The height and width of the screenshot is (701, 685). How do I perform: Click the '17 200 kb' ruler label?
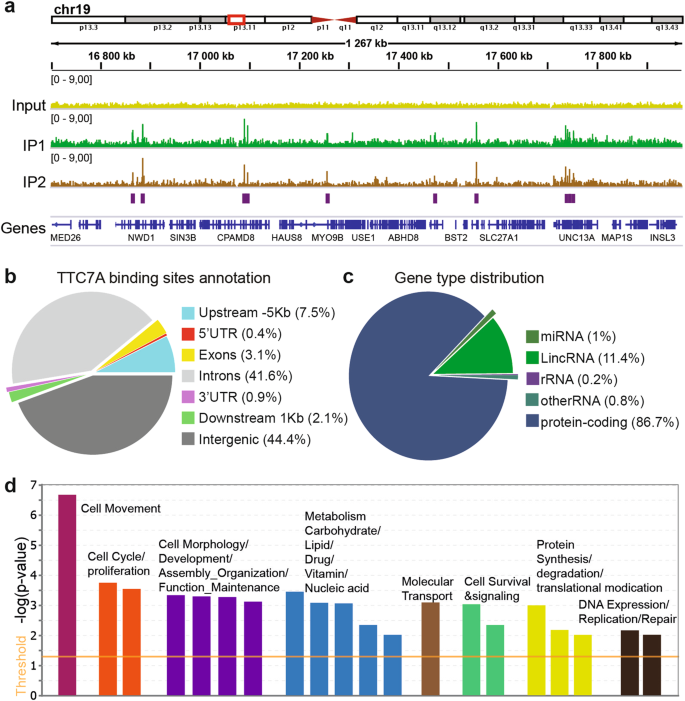[310, 56]
